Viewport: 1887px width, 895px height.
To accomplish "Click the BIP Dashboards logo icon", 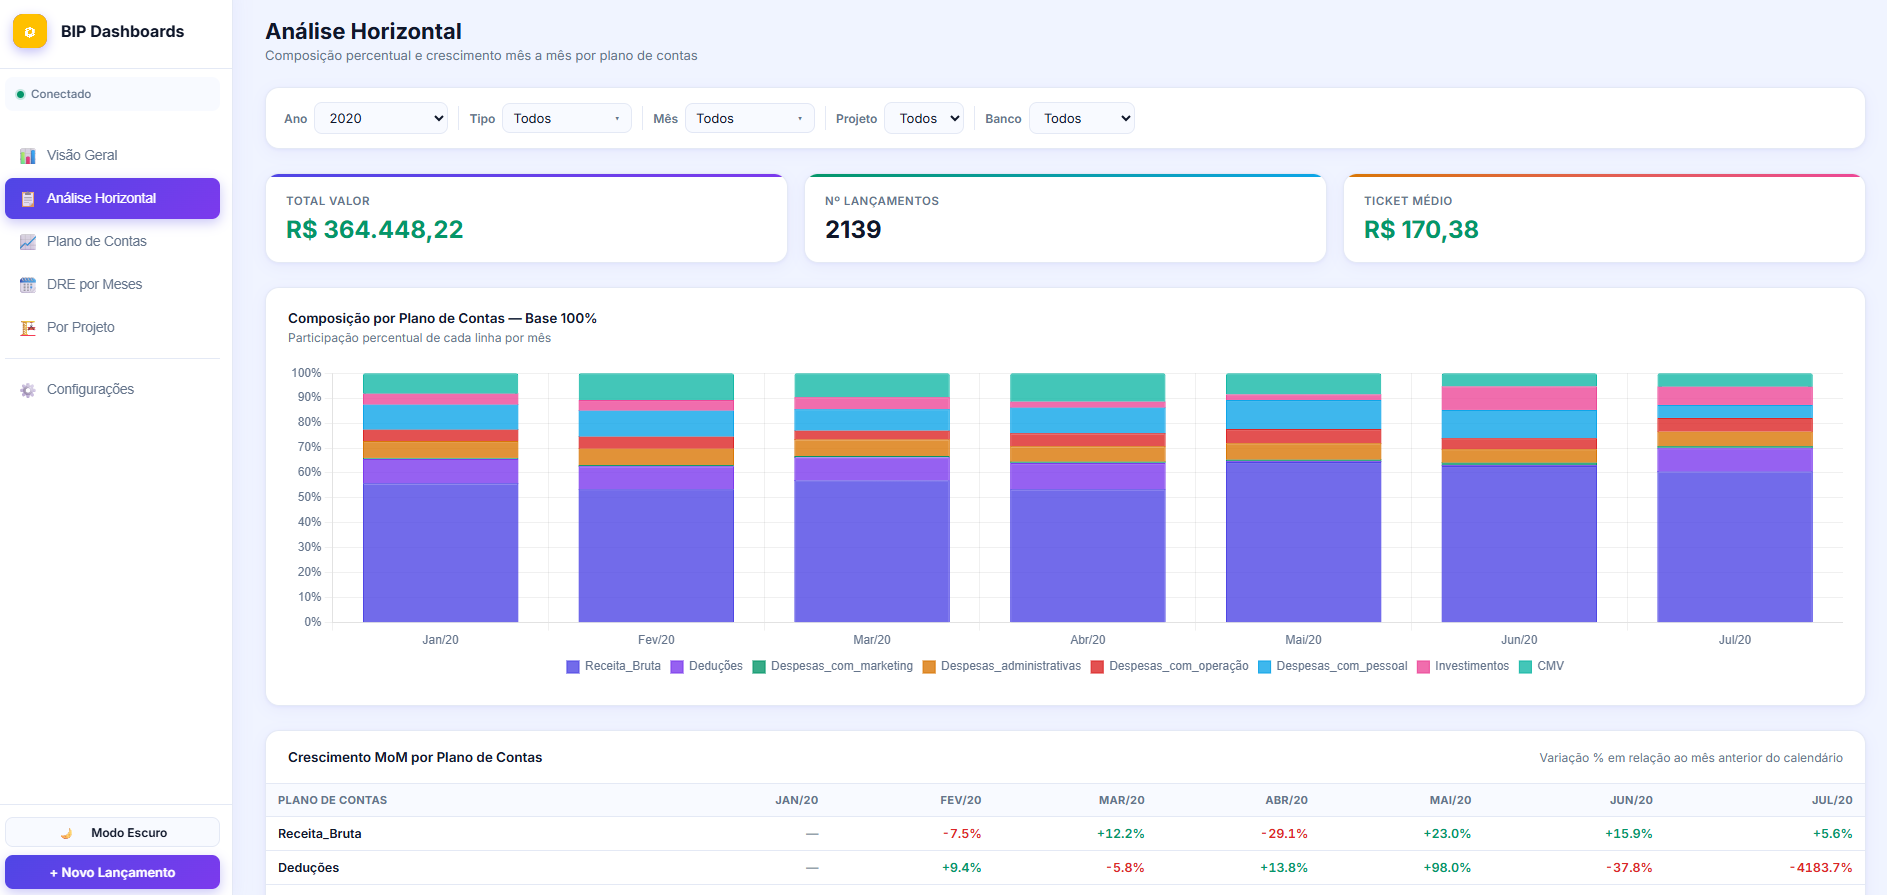I will click(x=30, y=31).
